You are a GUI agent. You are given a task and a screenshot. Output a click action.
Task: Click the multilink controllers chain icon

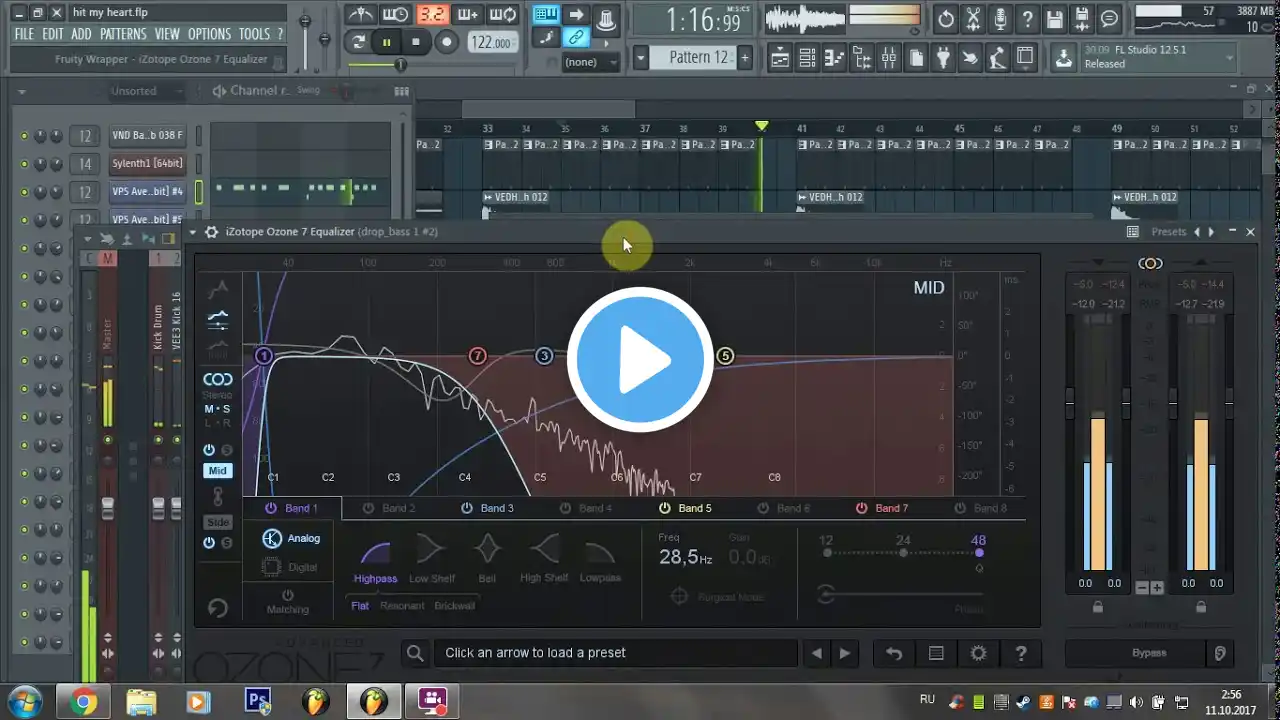pyautogui.click(x=576, y=38)
